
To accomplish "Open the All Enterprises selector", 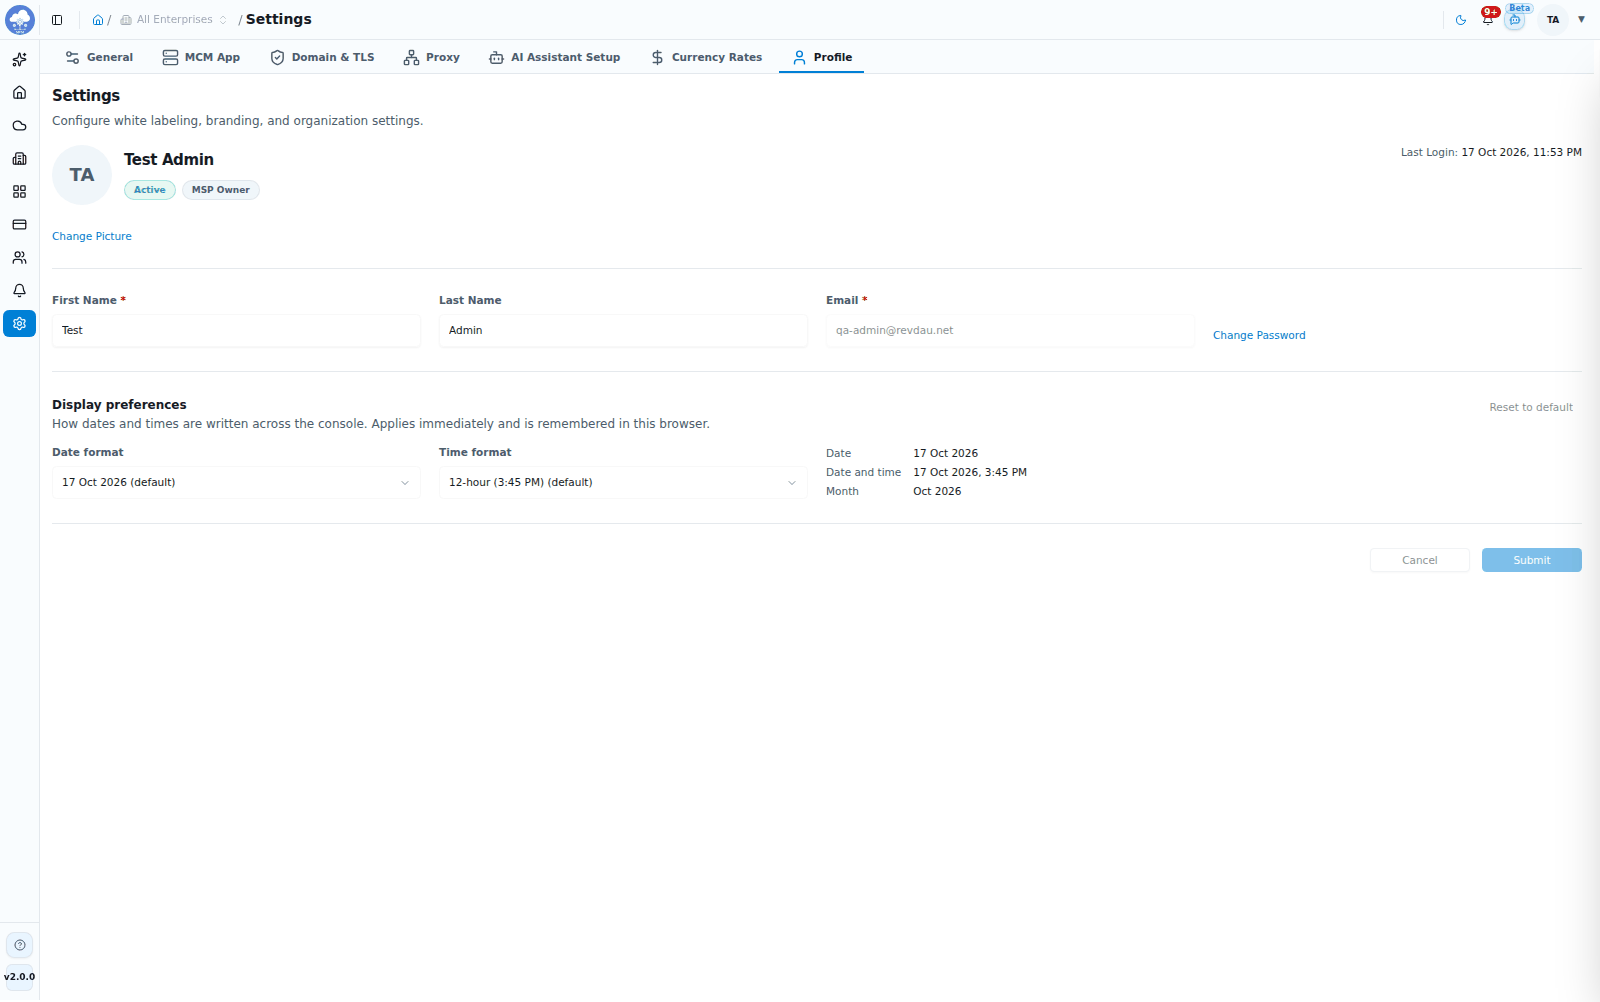I will tap(174, 20).
